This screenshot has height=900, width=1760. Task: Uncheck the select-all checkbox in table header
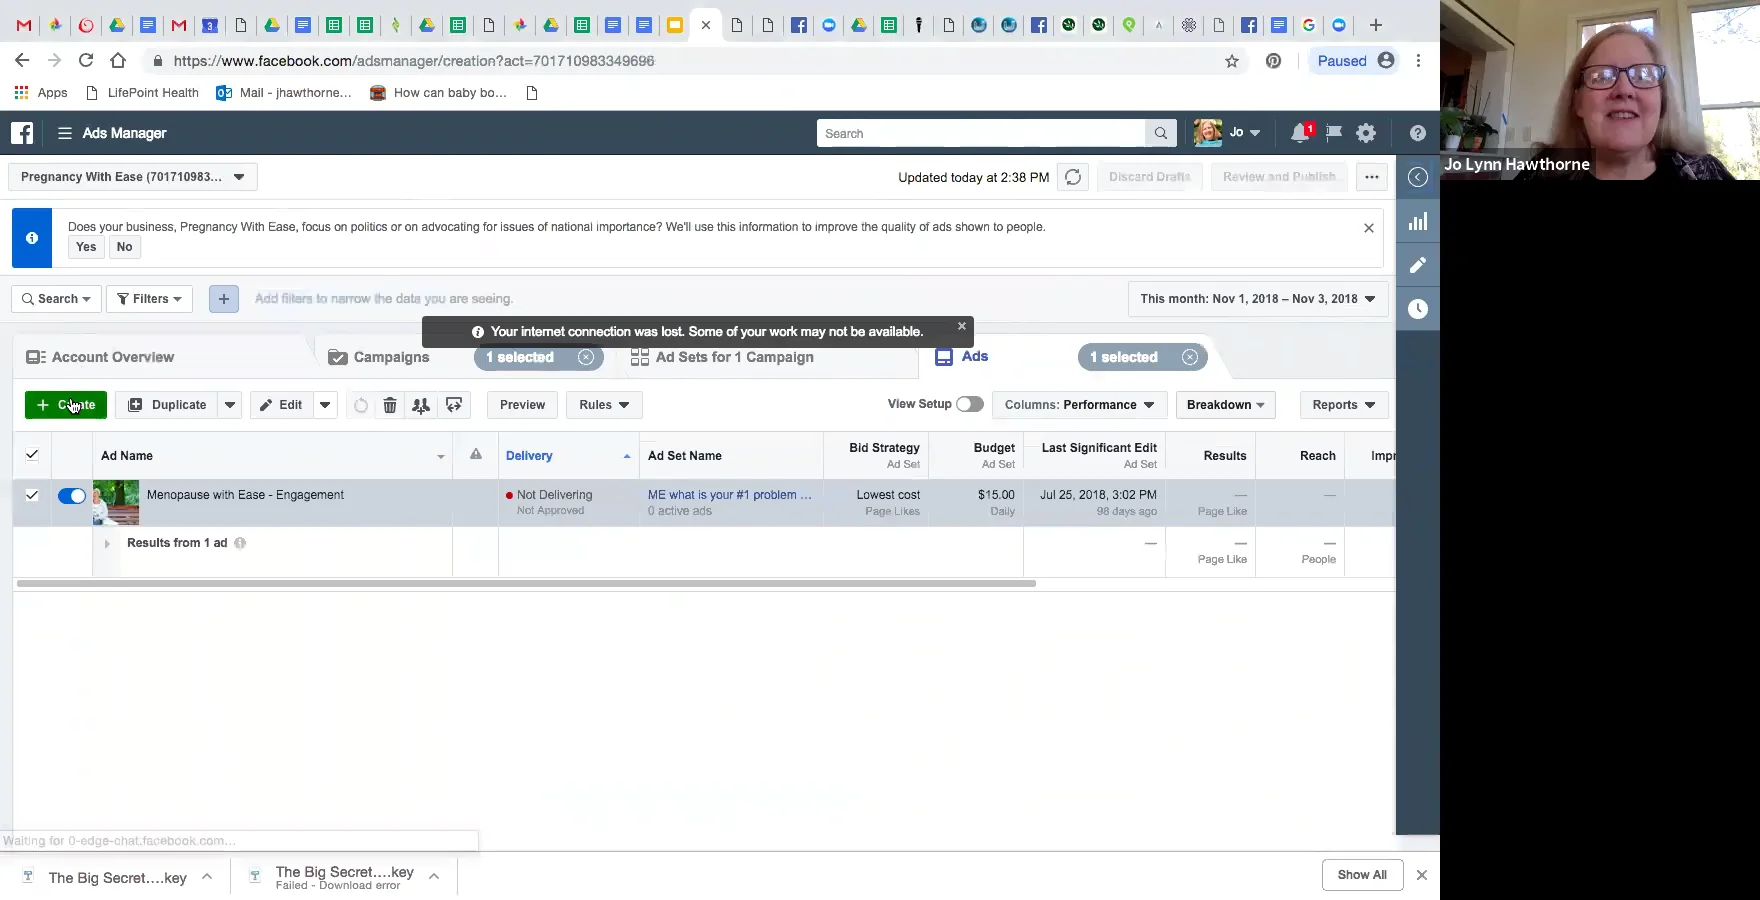(32, 455)
